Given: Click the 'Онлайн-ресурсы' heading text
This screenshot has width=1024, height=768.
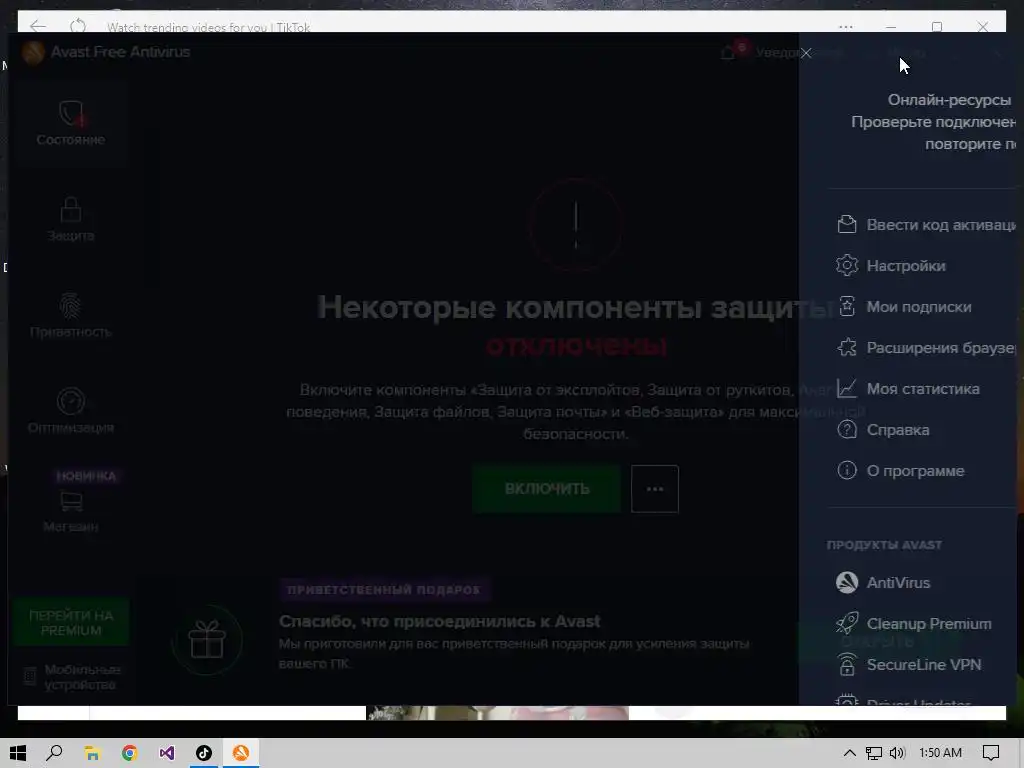Looking at the screenshot, I should (949, 100).
